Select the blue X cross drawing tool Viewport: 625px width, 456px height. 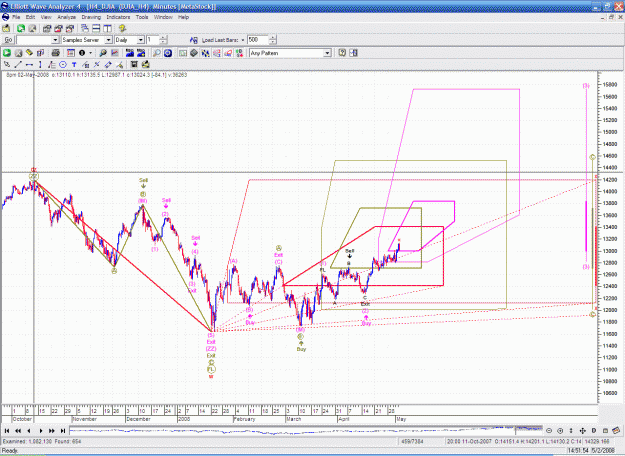[x=97, y=65]
